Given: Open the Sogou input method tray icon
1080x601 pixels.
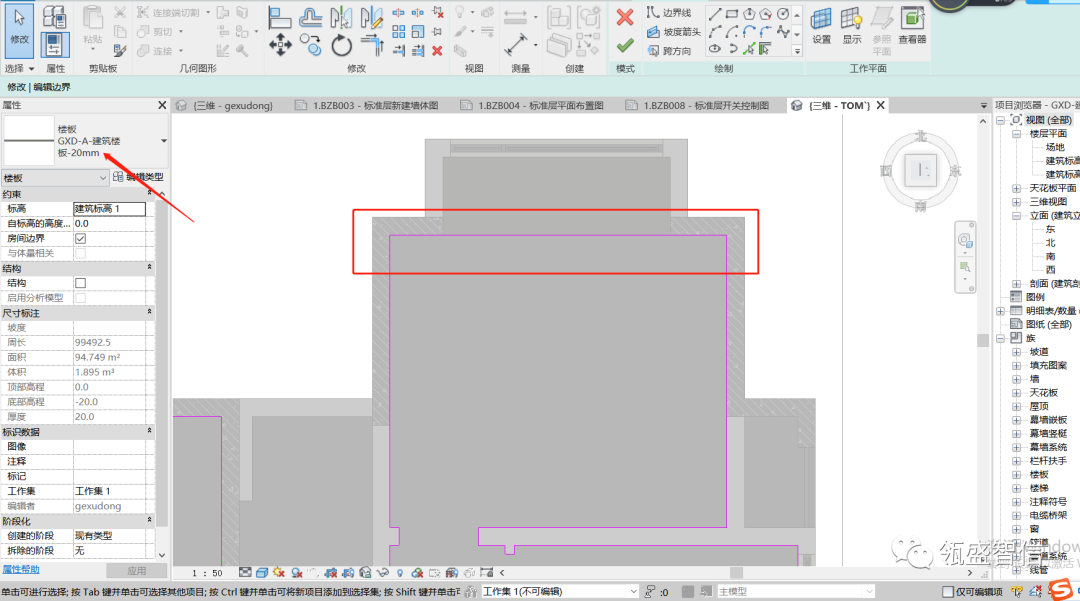Looking at the screenshot, I should pos(1059,590).
